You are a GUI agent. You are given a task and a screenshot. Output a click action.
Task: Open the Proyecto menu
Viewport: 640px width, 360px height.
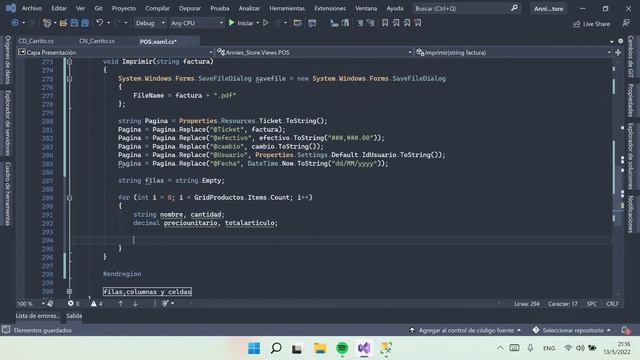[124, 8]
